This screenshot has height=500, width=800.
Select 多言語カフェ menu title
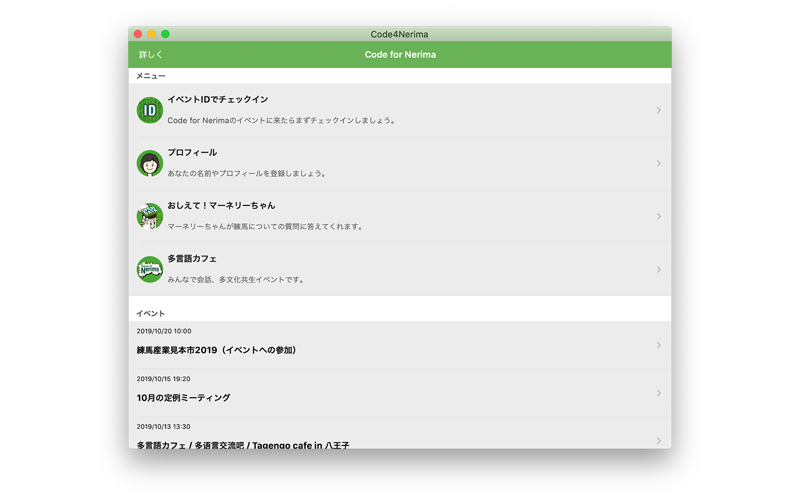point(192,259)
